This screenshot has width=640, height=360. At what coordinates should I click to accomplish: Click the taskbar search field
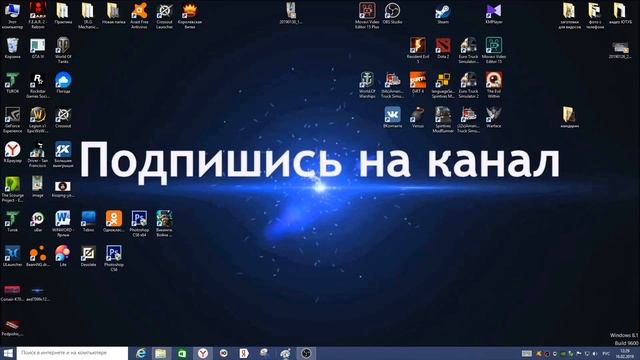click(x=72, y=353)
